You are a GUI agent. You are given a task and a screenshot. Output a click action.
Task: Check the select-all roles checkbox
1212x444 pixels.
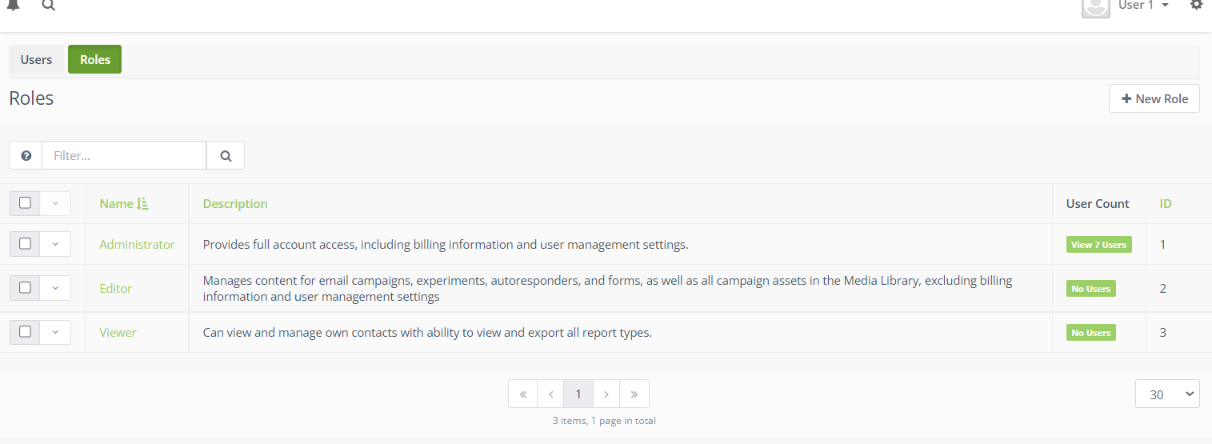[25, 203]
